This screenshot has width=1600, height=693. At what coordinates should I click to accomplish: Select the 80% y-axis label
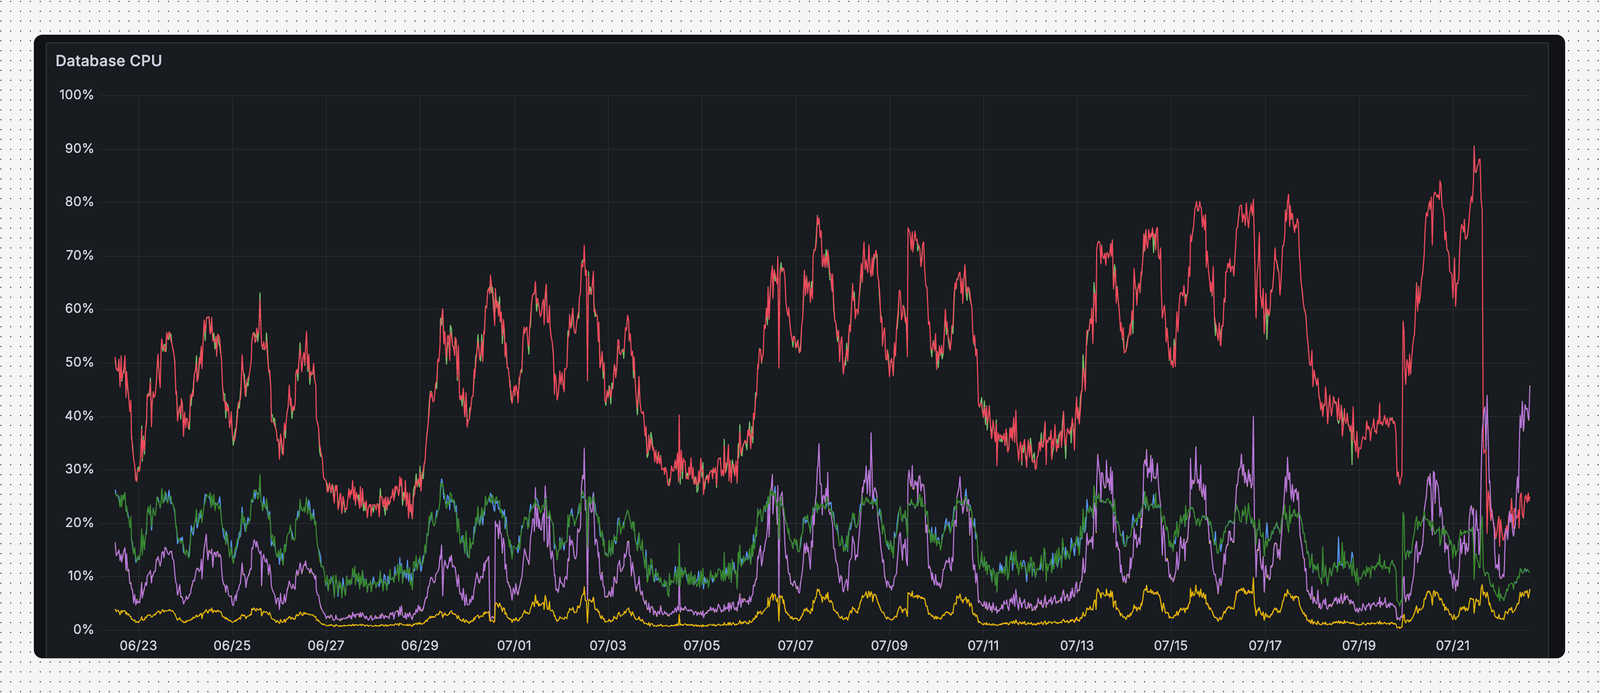(79, 202)
